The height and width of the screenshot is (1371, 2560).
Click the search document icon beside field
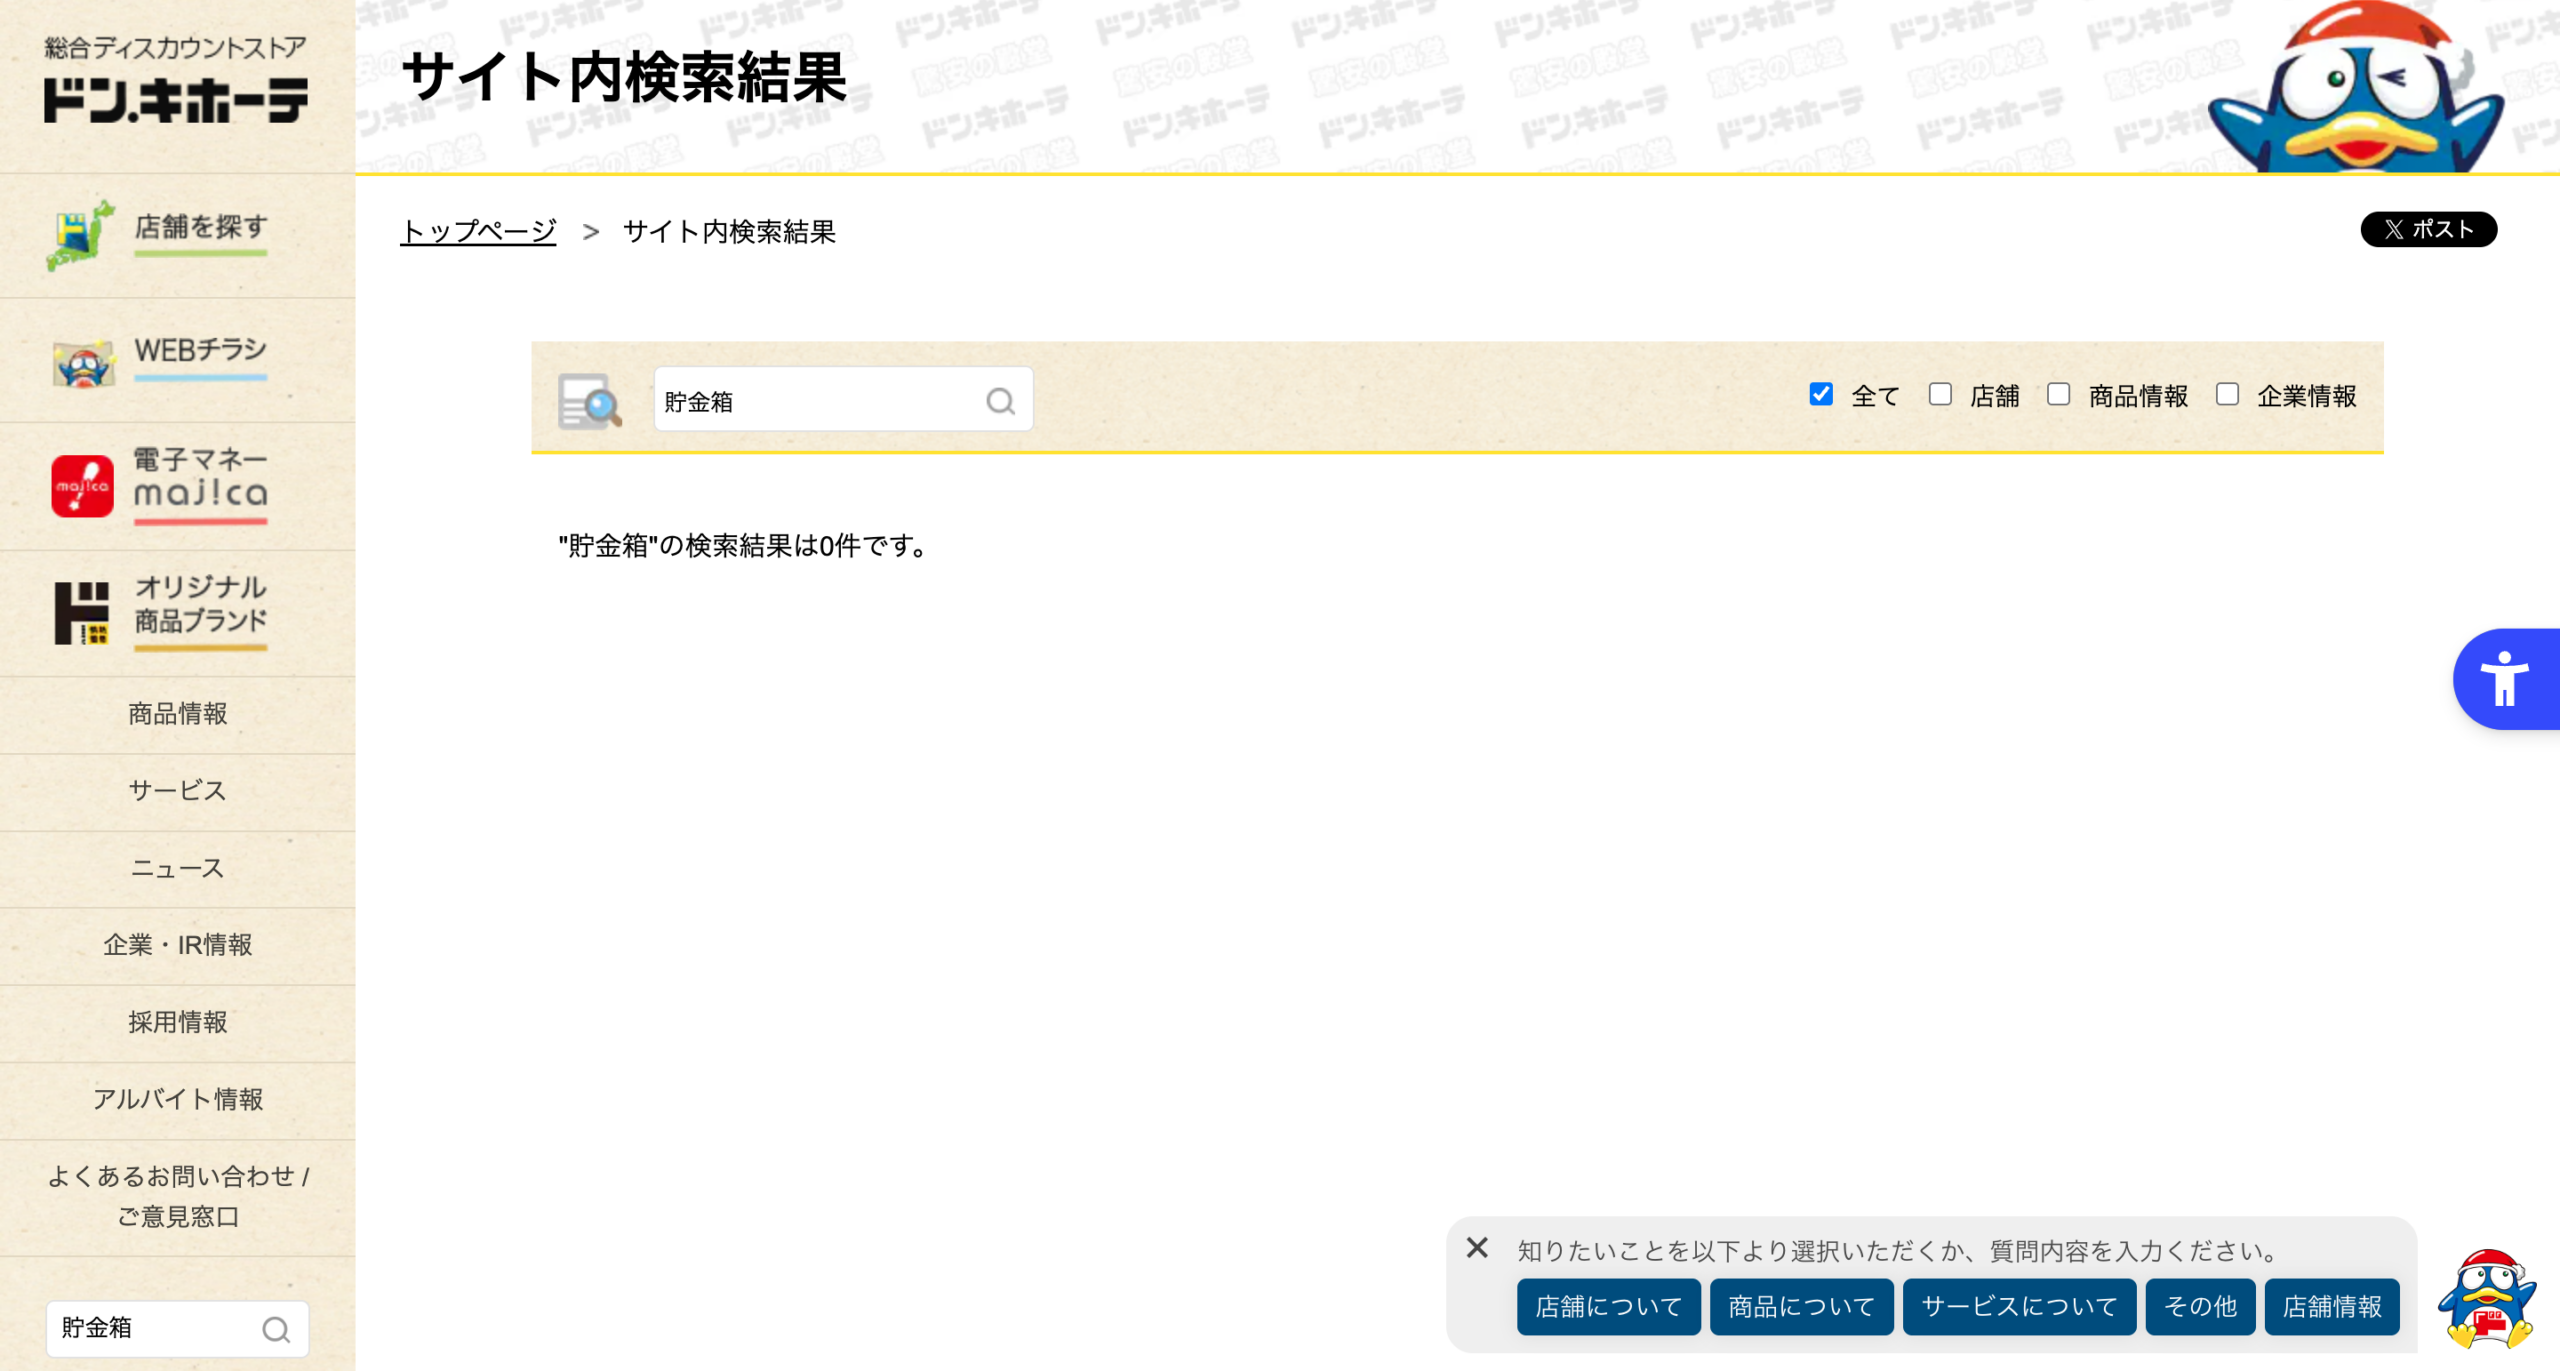(x=589, y=401)
